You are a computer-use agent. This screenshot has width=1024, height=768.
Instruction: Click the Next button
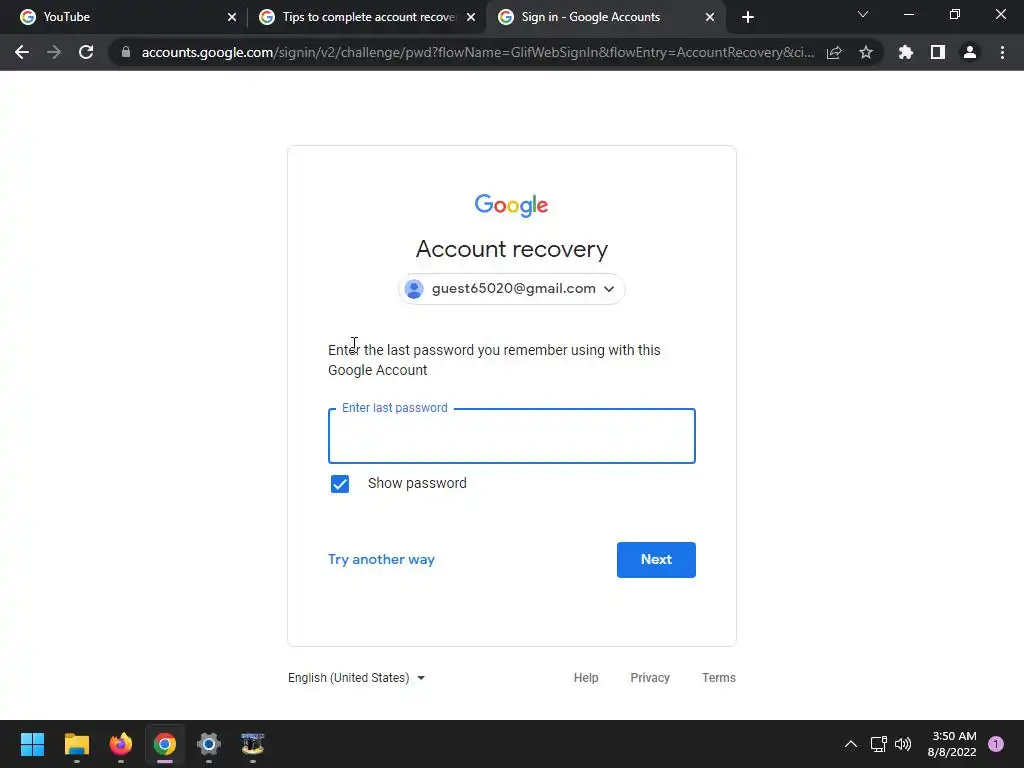point(656,560)
